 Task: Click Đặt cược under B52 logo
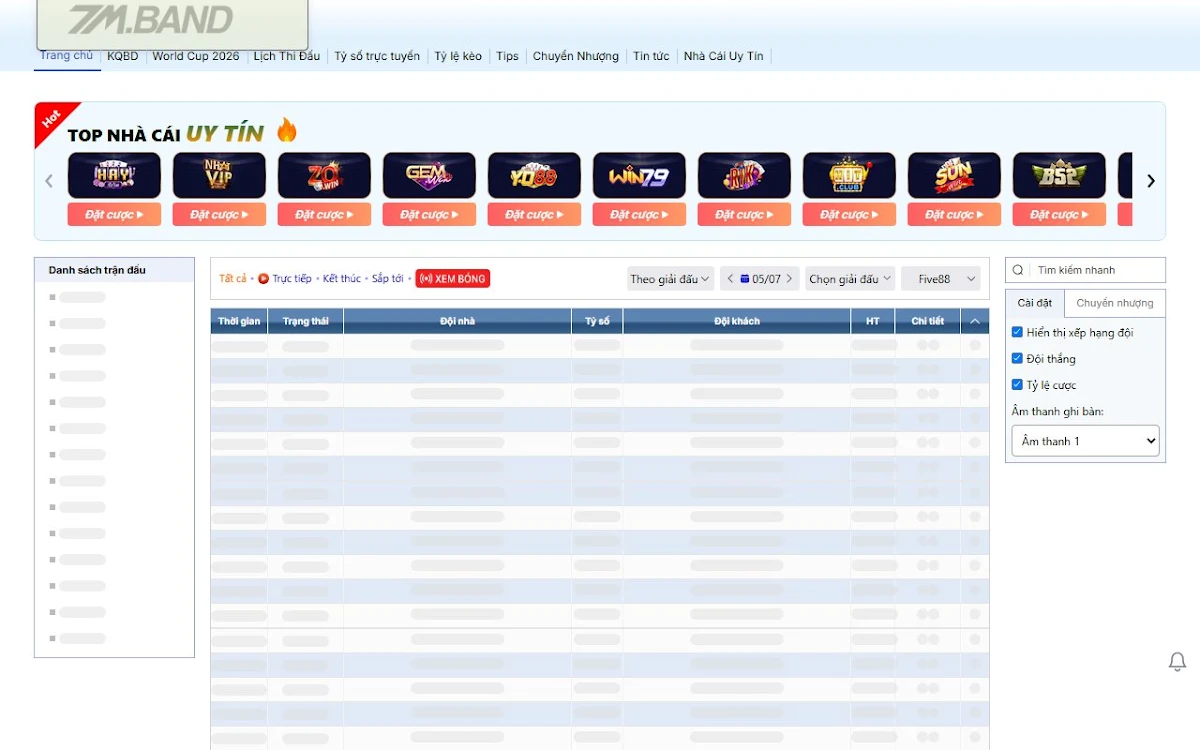(x=1059, y=214)
